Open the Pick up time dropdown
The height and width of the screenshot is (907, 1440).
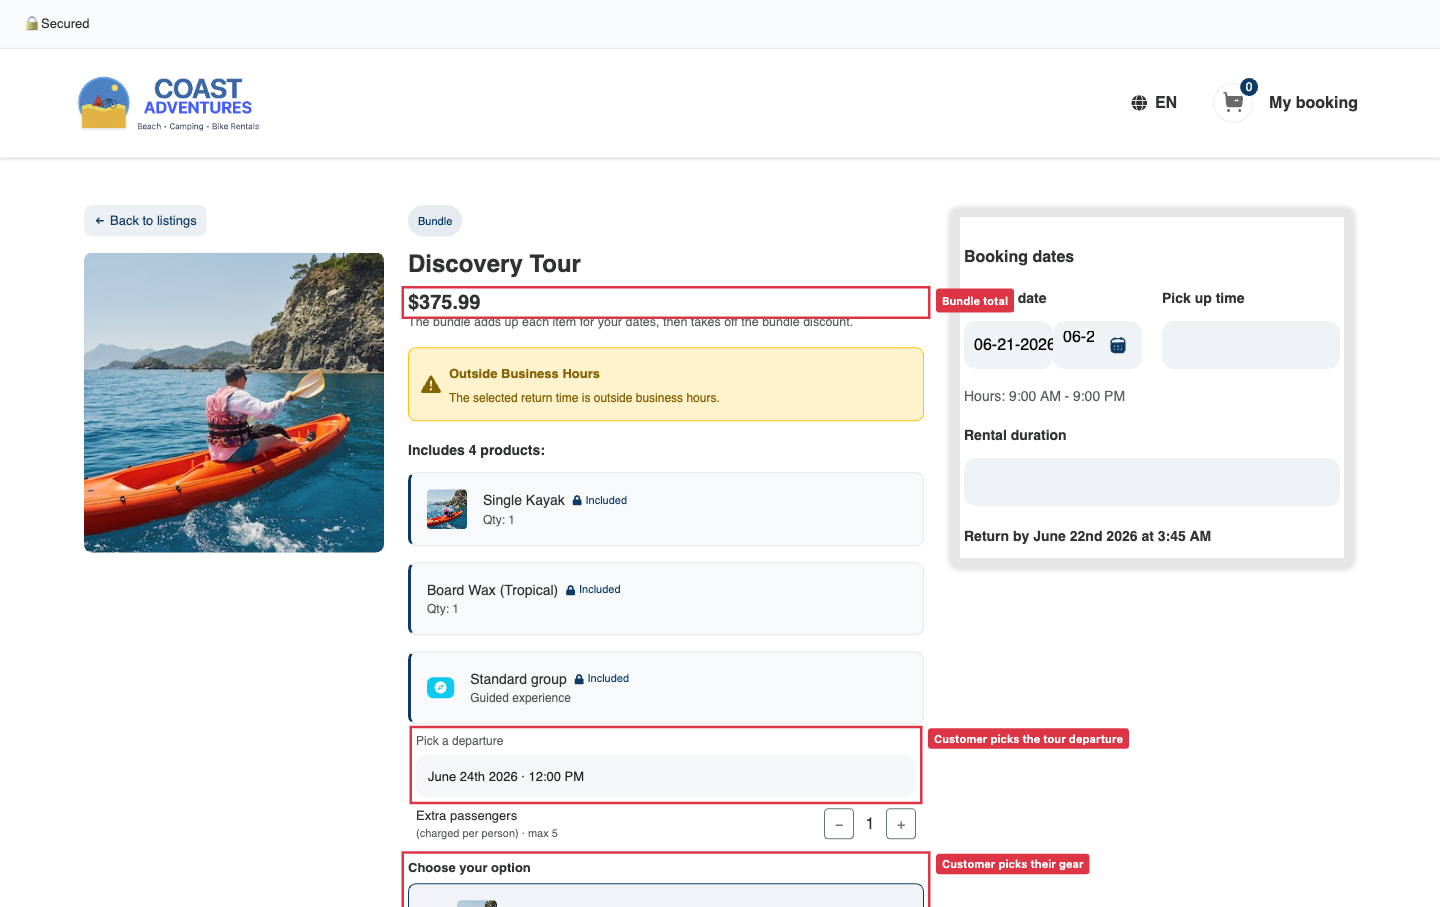tap(1251, 345)
